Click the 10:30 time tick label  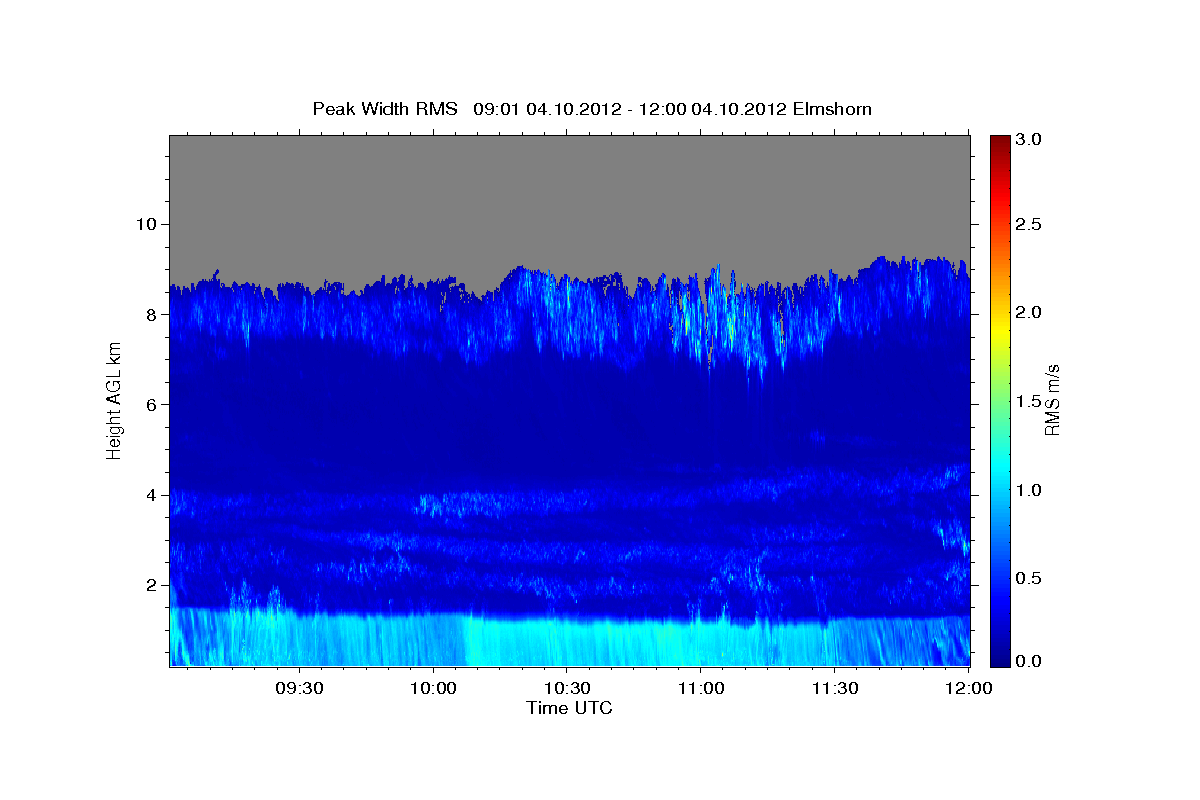coord(567,689)
